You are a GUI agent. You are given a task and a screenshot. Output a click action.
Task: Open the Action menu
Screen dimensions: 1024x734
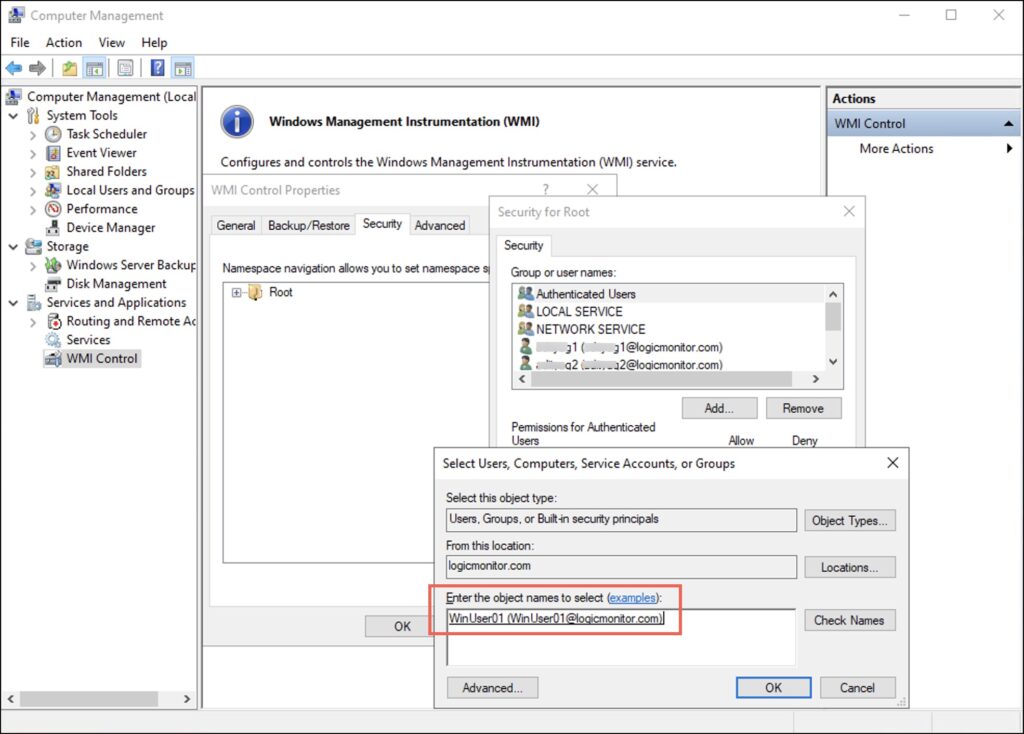point(63,42)
